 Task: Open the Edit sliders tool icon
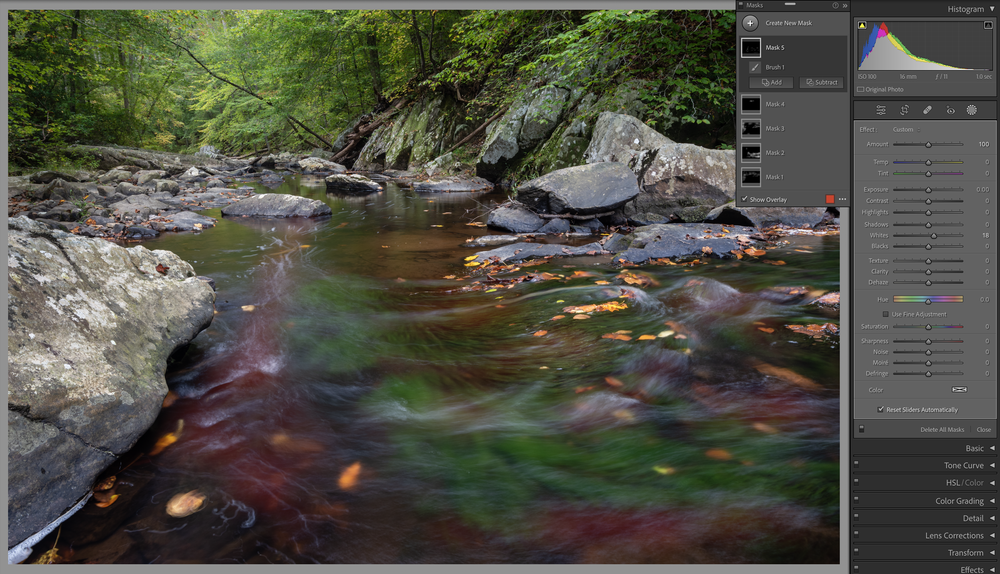881,110
